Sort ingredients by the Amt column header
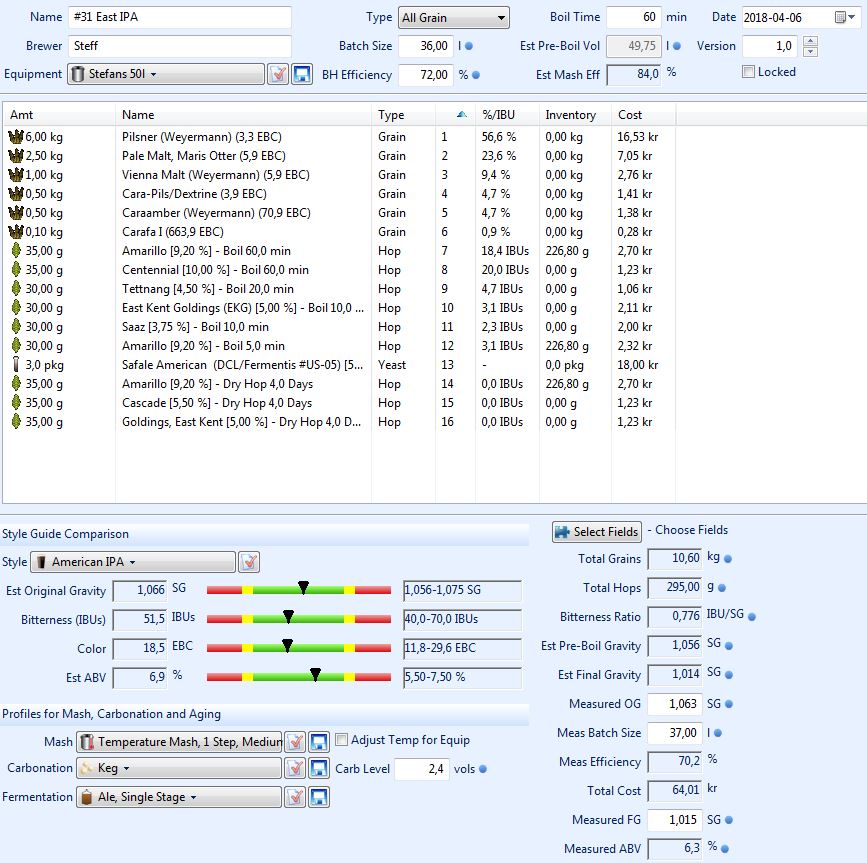 59,114
